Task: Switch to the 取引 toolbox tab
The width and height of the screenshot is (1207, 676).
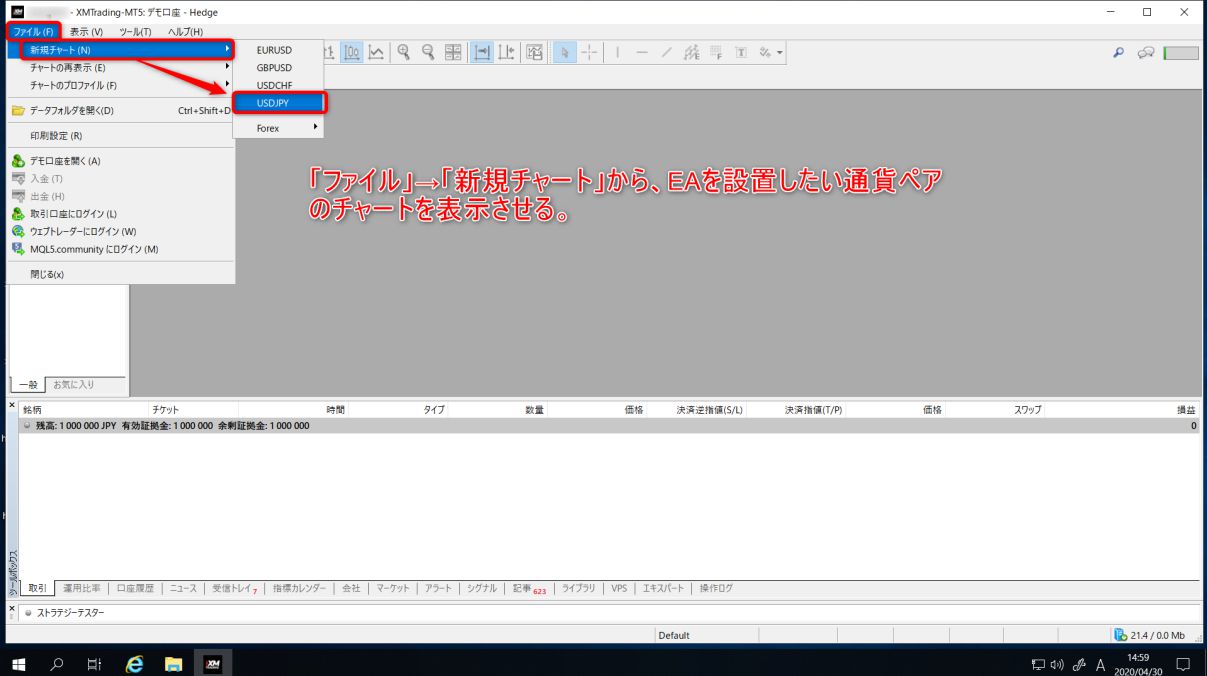Action: tap(37, 589)
